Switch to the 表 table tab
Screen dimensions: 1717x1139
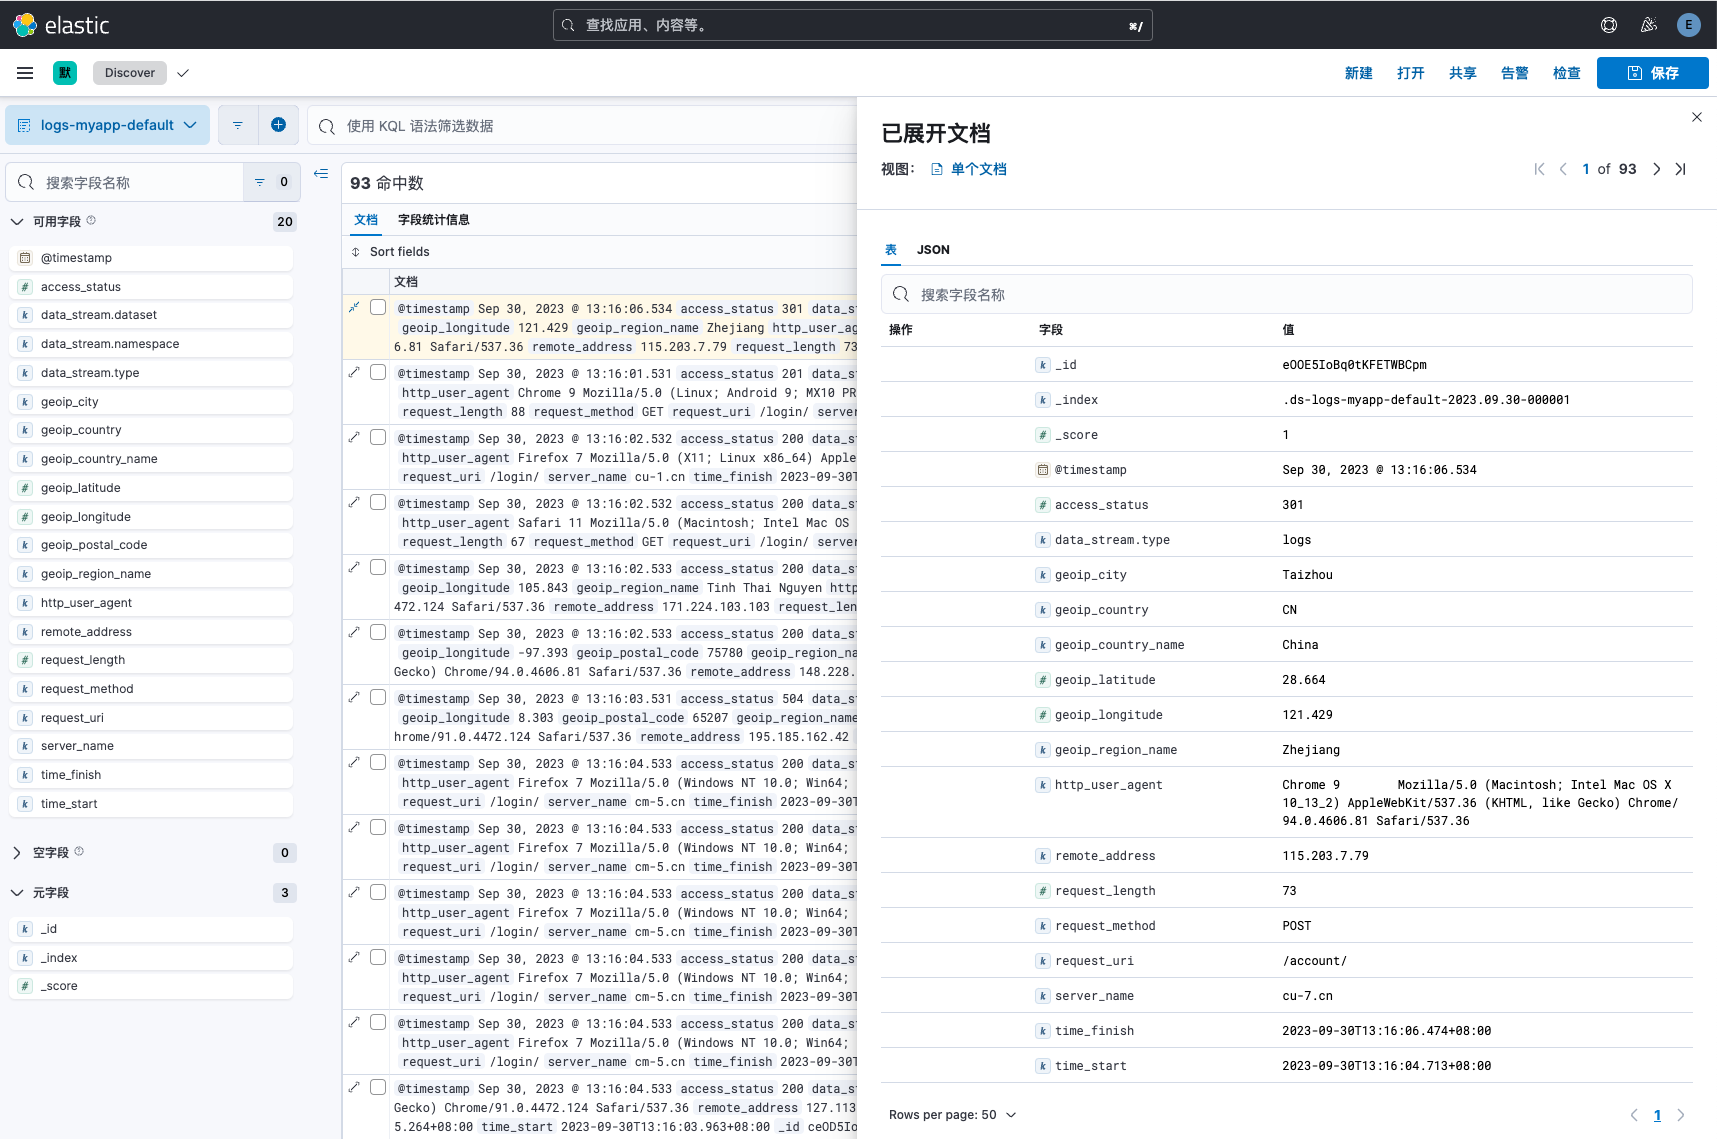[x=891, y=250]
